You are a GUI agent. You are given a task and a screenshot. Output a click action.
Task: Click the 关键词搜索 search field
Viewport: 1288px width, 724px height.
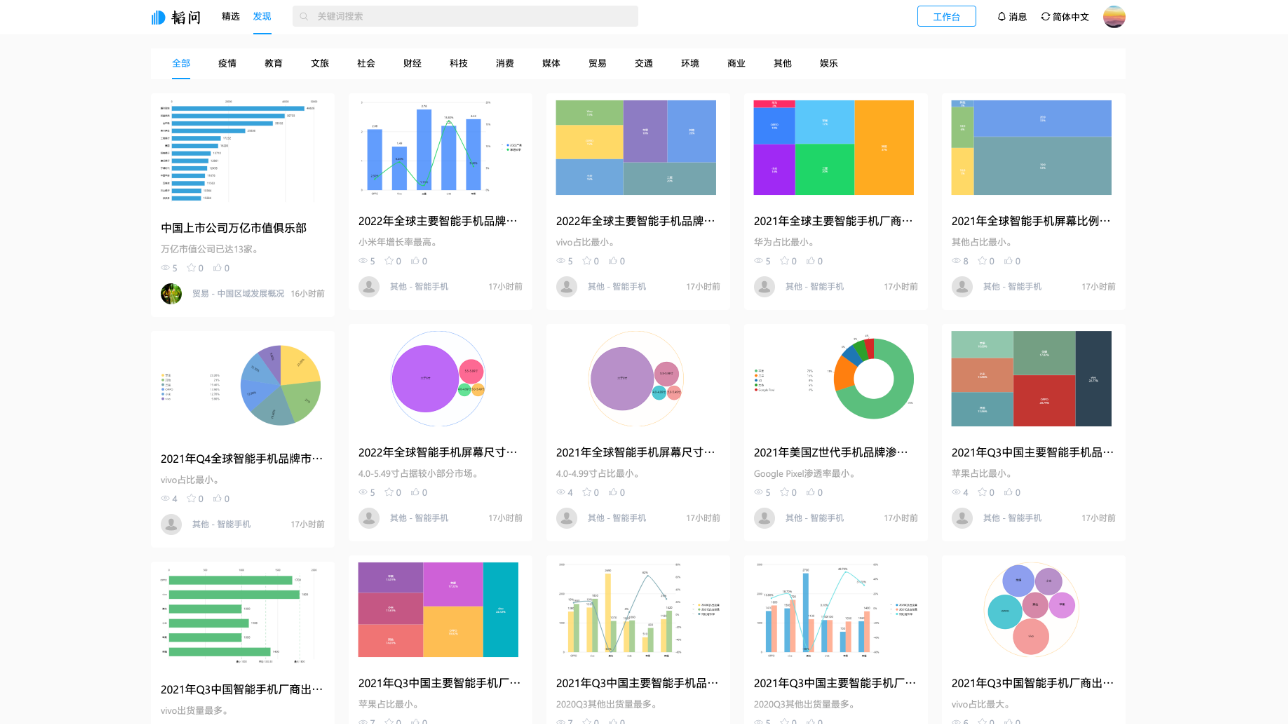pyautogui.click(x=470, y=16)
